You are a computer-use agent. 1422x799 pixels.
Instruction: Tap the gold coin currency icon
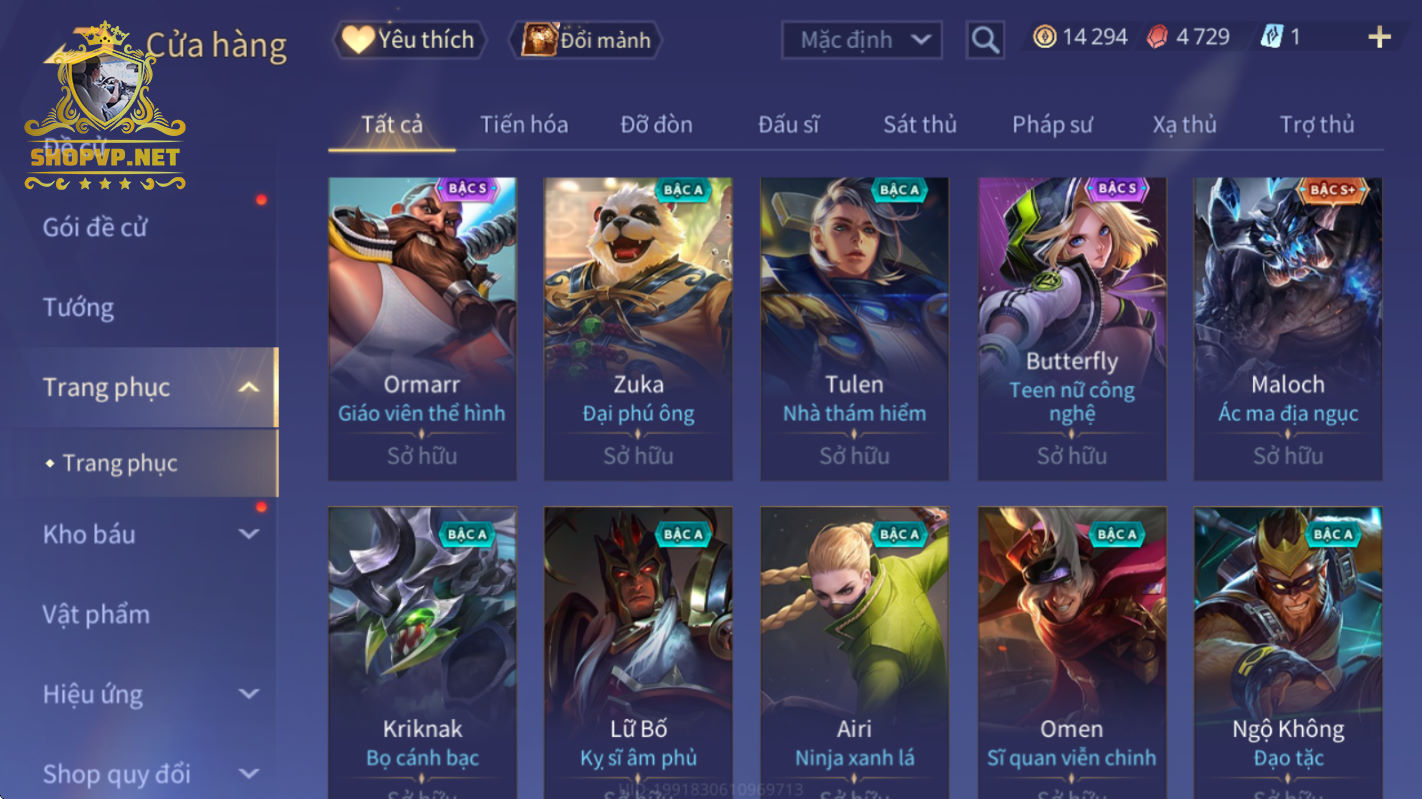click(1045, 37)
